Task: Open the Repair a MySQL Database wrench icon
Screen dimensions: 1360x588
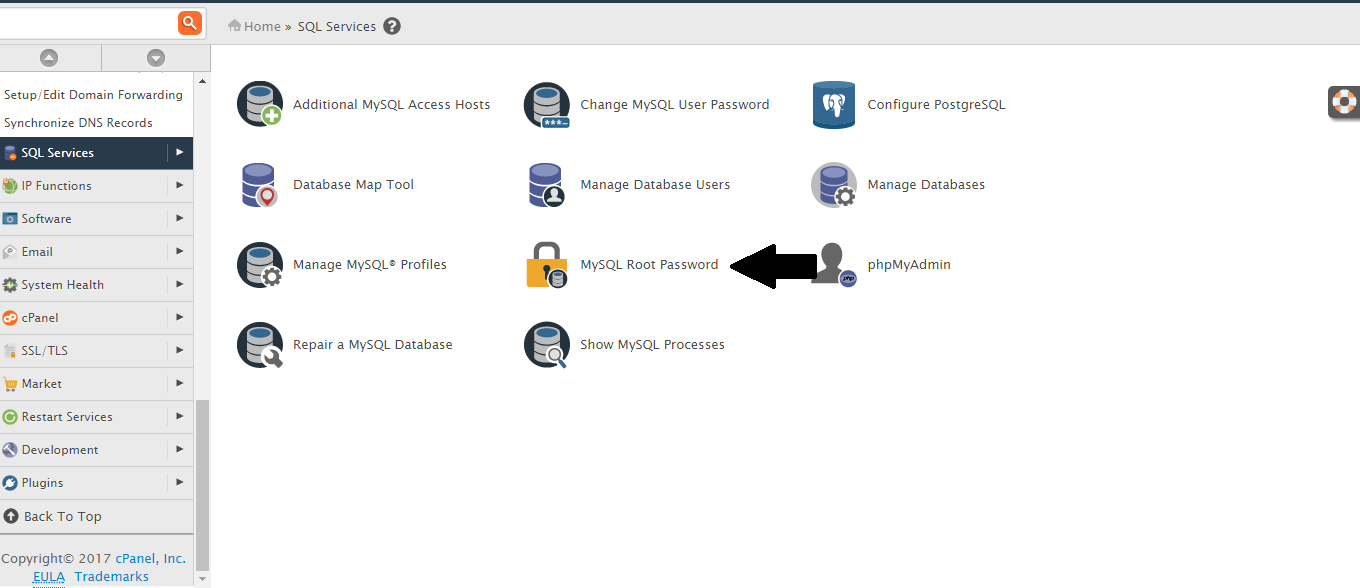Action: tap(260, 345)
